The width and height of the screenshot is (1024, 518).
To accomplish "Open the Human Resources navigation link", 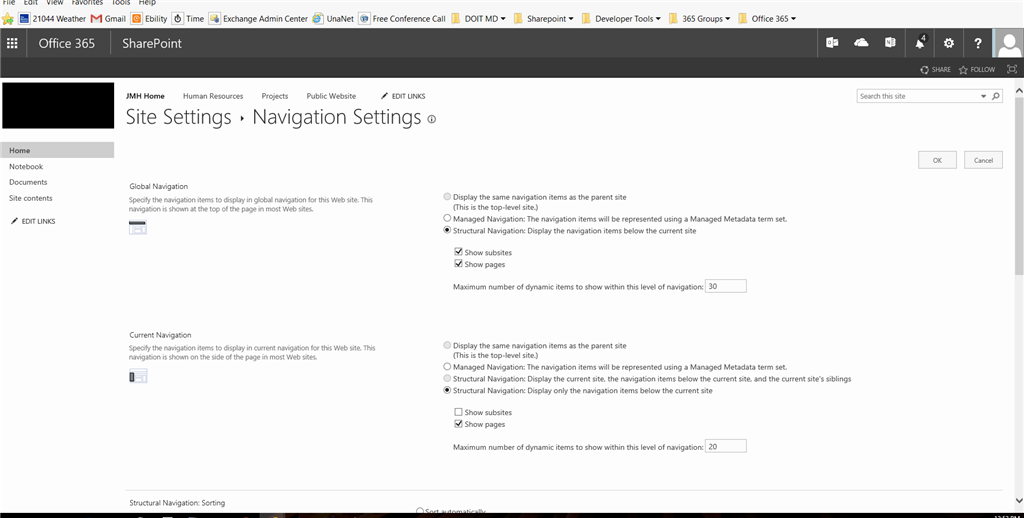I will point(213,96).
